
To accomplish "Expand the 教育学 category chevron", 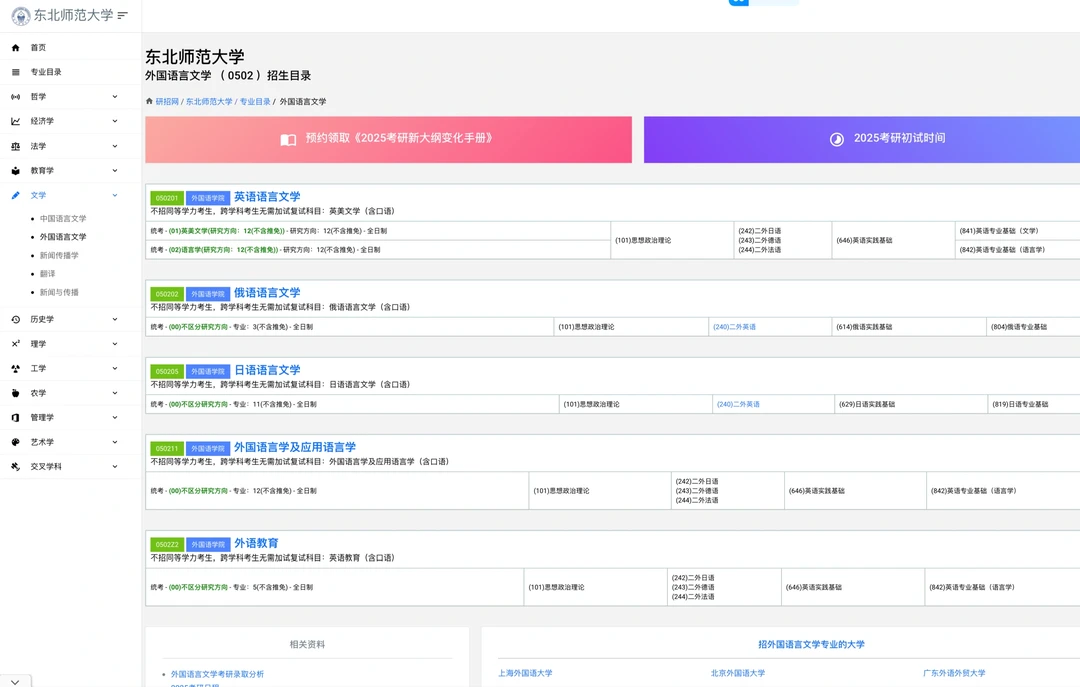I will [115, 171].
